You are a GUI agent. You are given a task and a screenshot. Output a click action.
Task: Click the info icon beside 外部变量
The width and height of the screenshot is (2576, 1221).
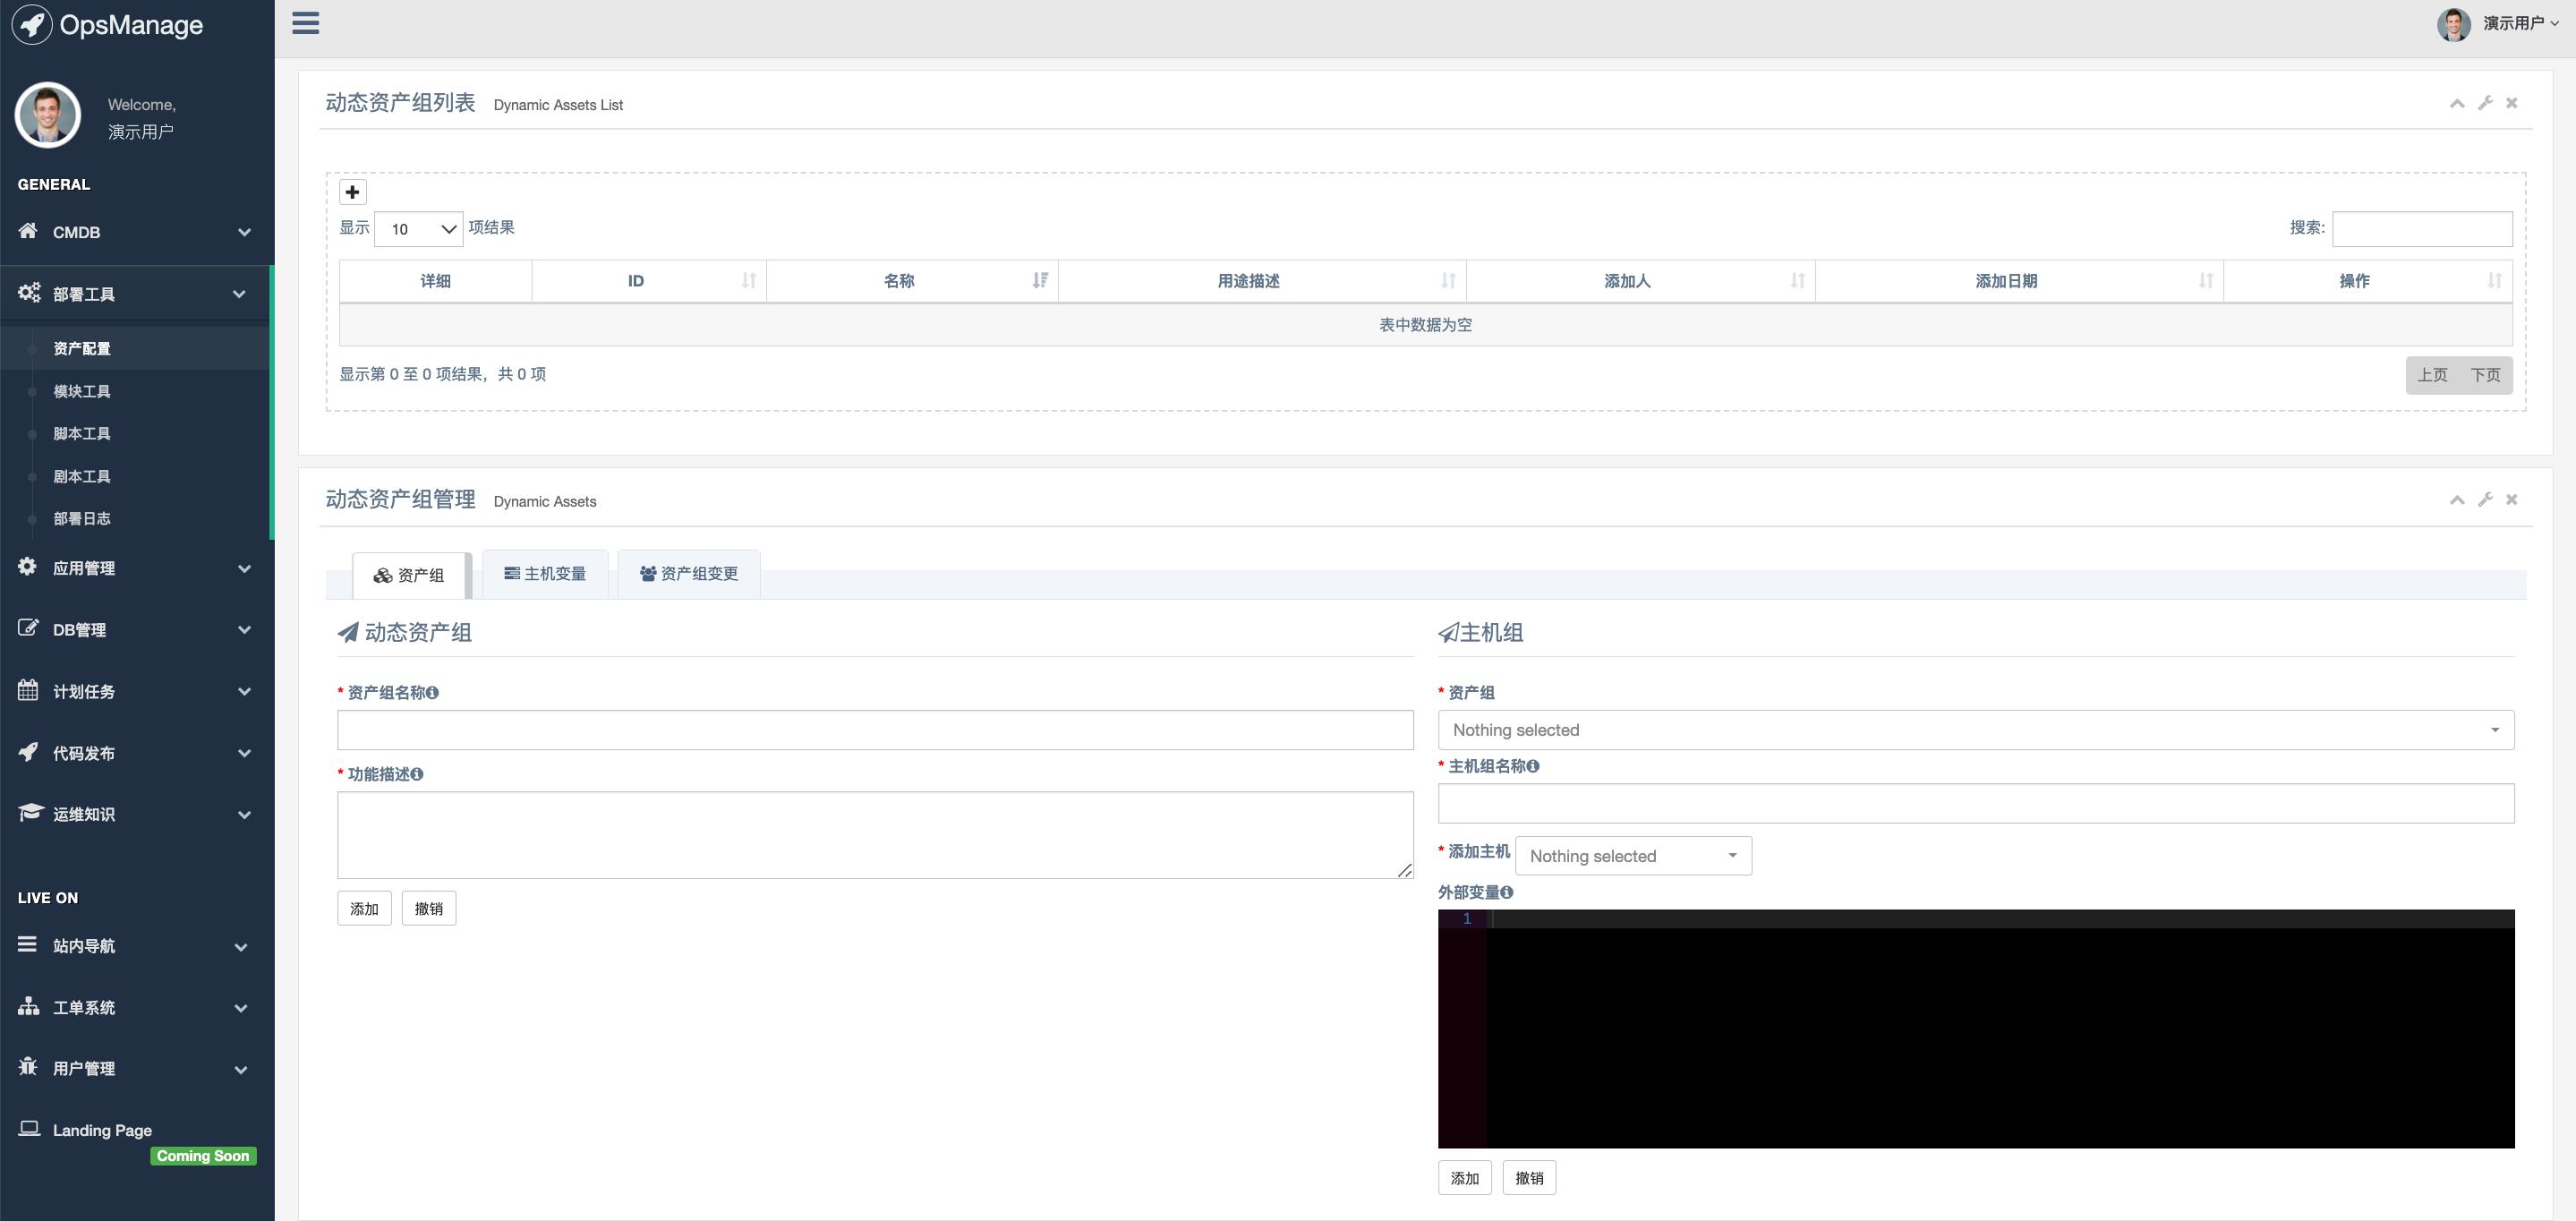coord(1506,892)
